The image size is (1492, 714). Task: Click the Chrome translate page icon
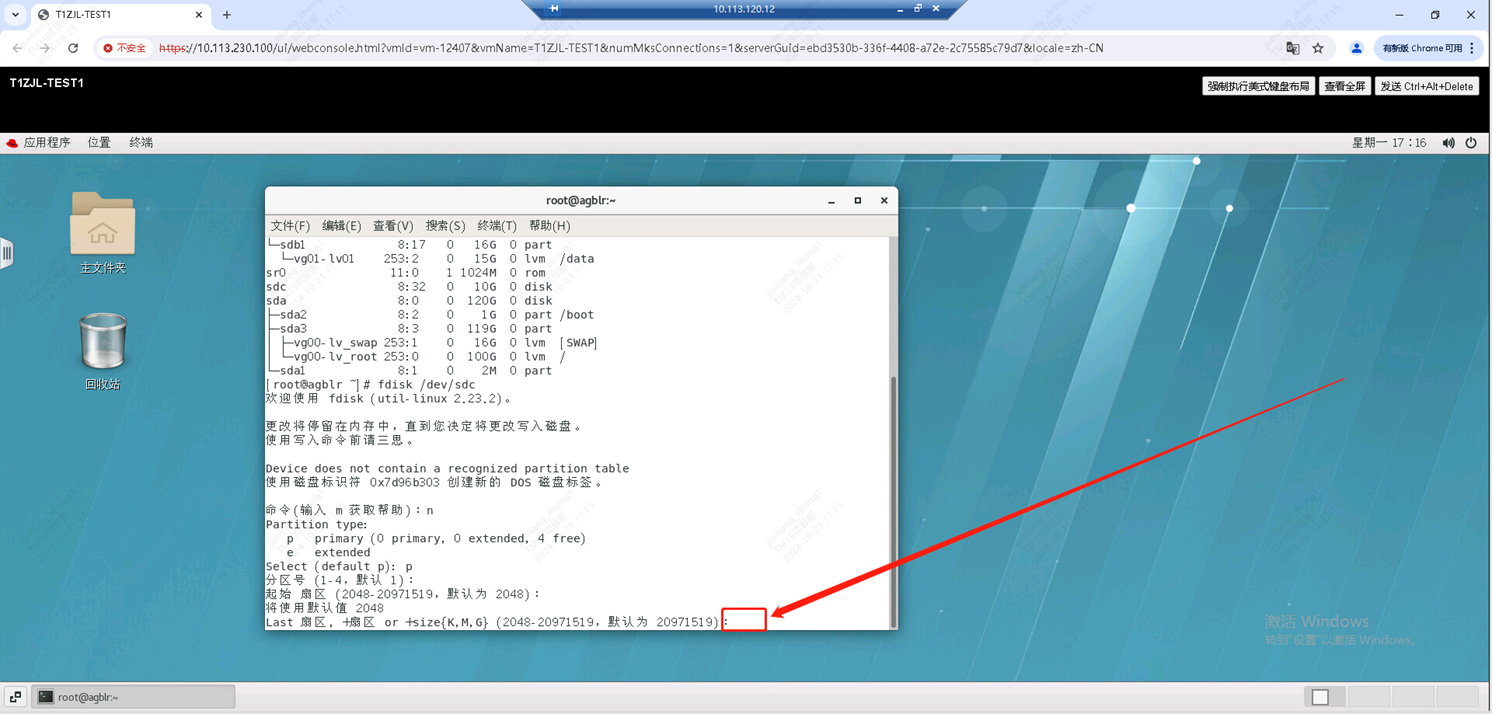(1292, 48)
